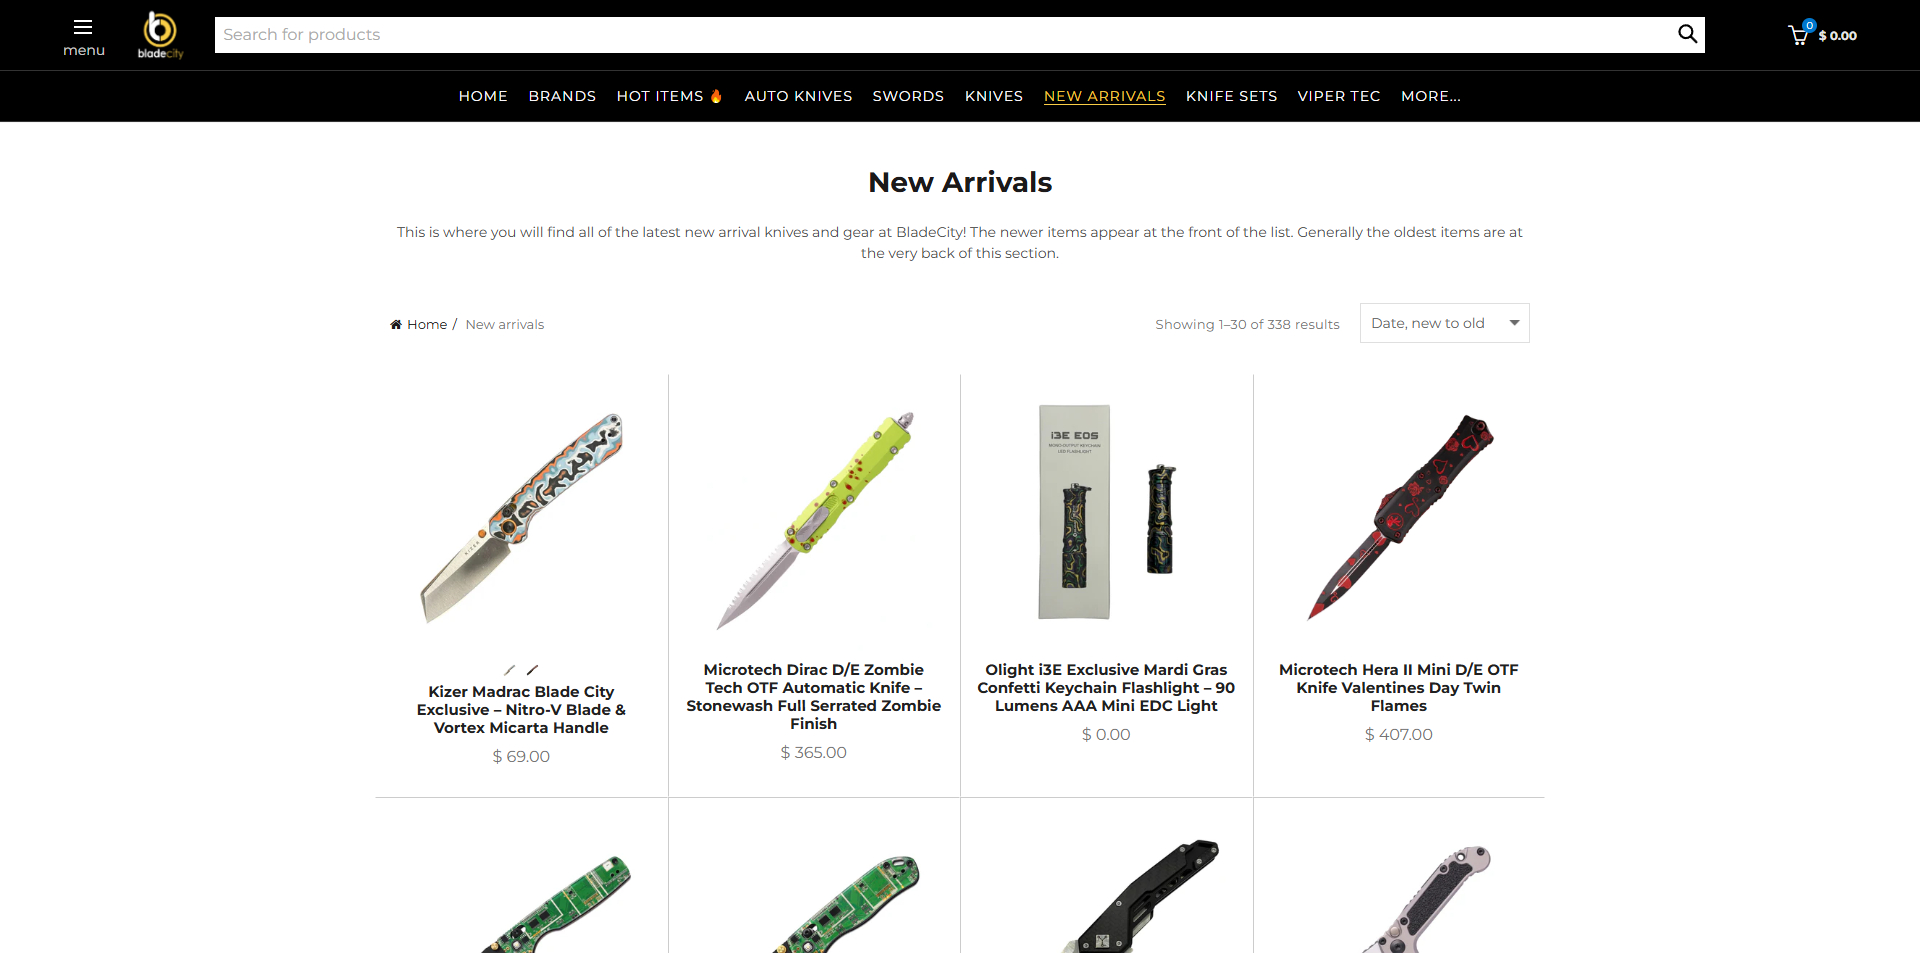Open Microtech Hera II Mini Valentines title link
The image size is (1920, 953).
(1398, 688)
